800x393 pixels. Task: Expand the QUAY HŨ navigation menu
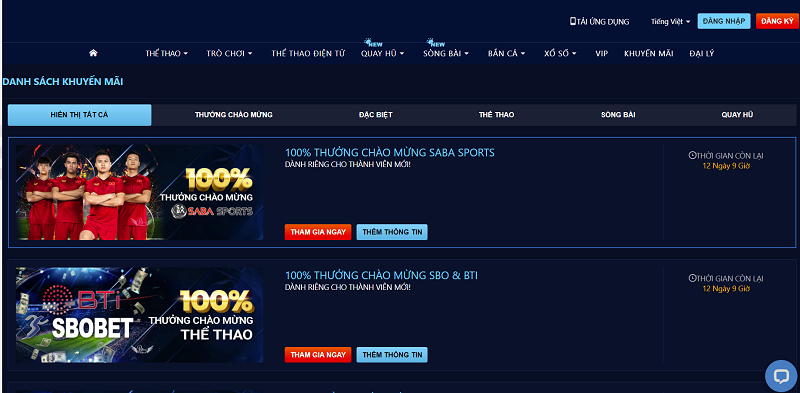(383, 54)
